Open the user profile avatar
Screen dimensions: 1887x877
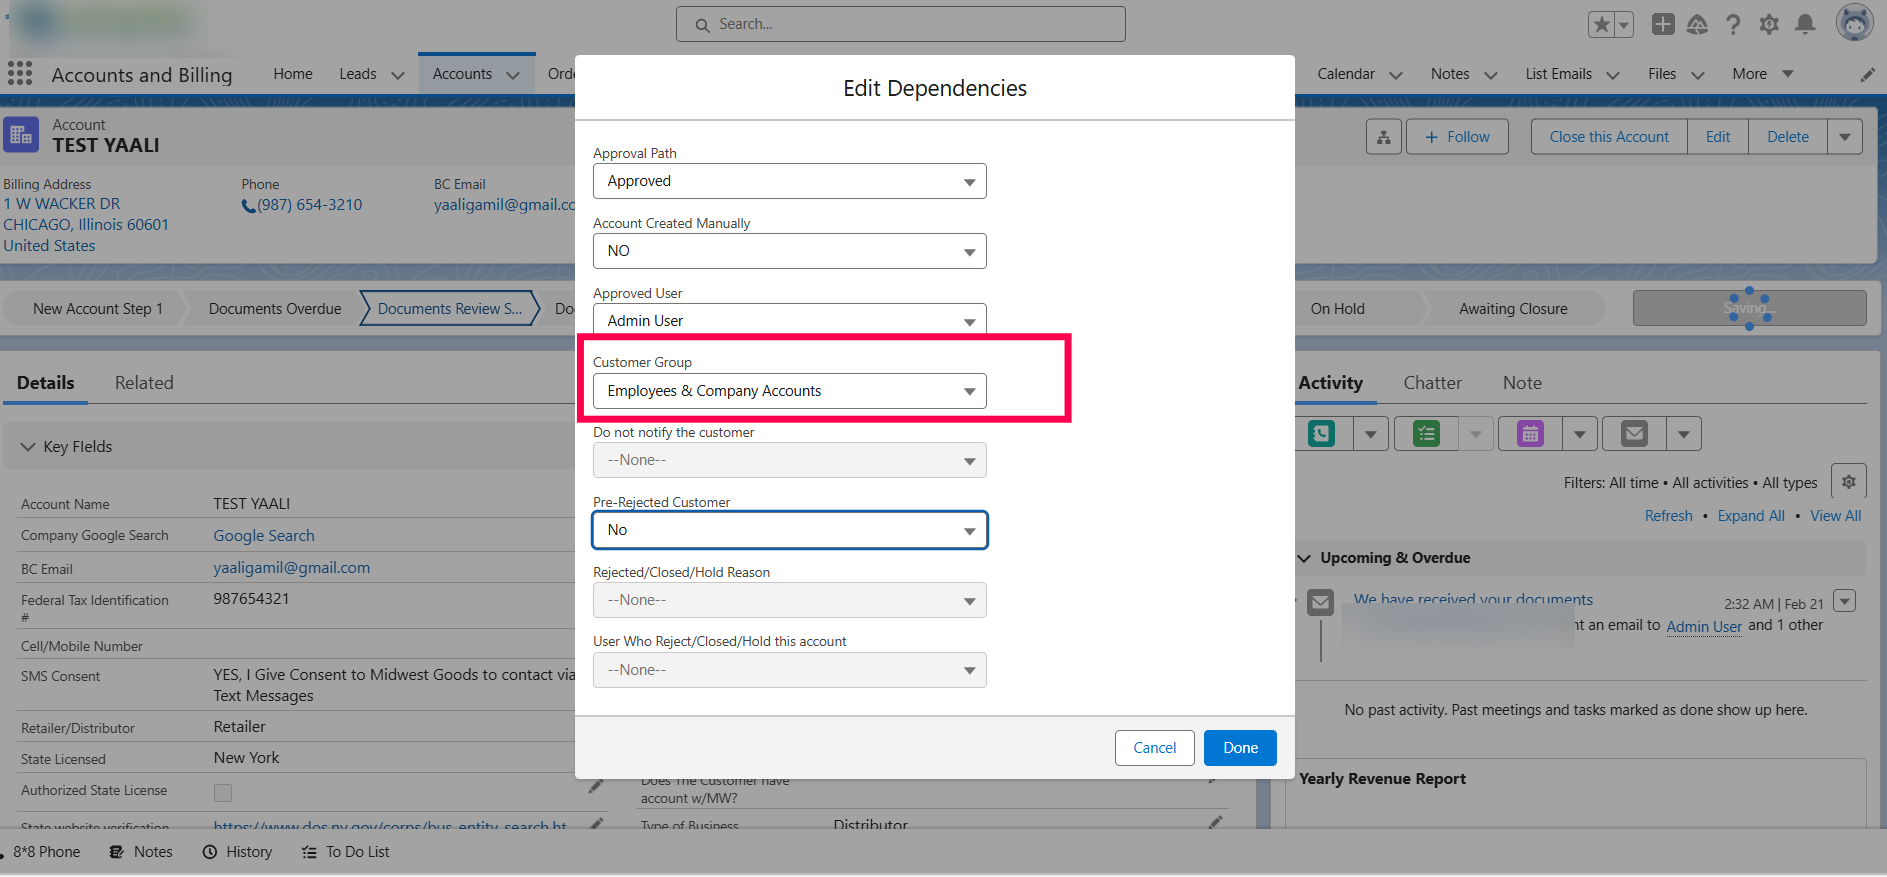[1854, 23]
